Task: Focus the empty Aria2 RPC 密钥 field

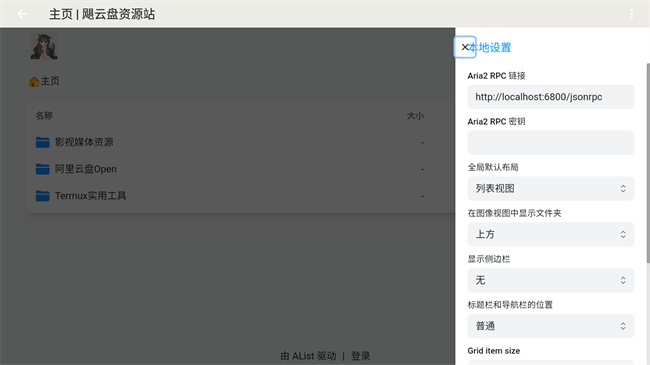Action: tap(551, 143)
